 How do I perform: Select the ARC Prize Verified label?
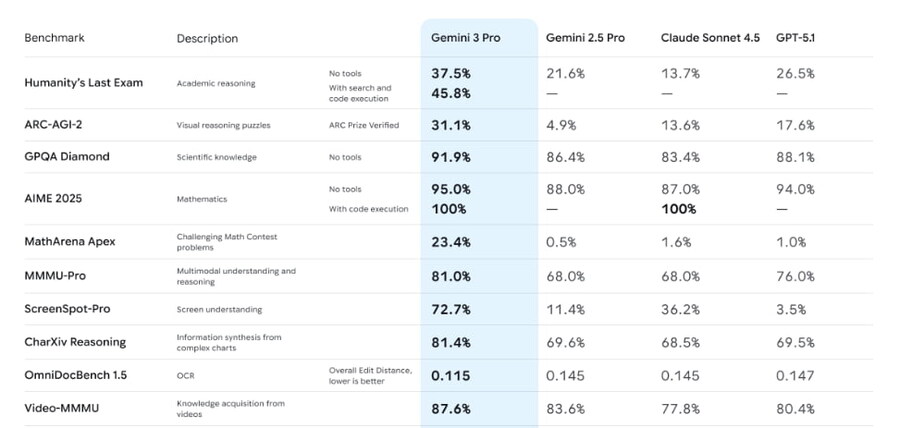(364, 126)
